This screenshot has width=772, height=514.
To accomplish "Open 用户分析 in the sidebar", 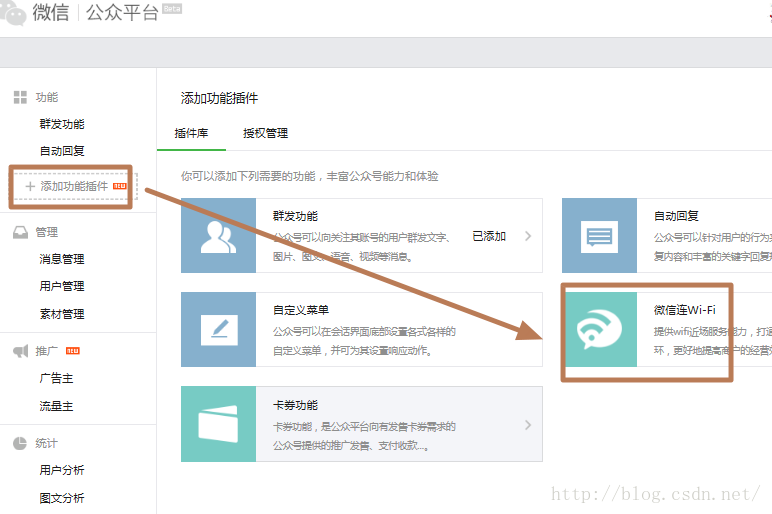I will [62, 470].
